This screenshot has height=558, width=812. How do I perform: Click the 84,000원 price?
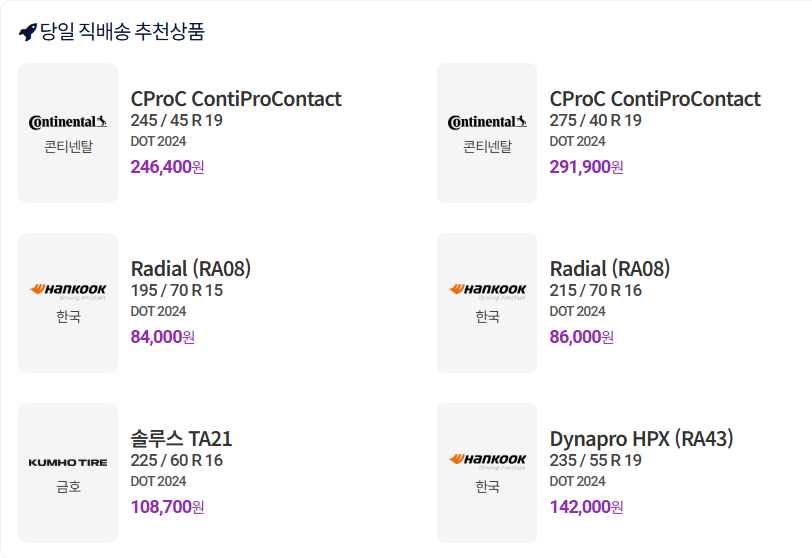pos(162,337)
